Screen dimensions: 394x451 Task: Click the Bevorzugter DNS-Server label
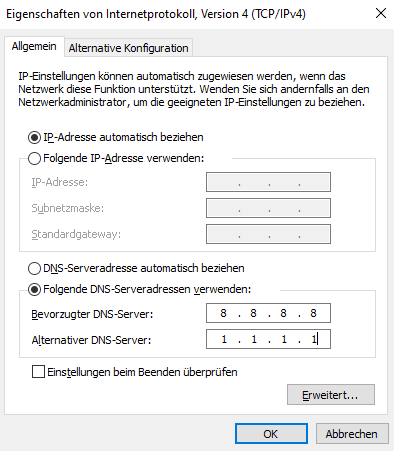92,314
